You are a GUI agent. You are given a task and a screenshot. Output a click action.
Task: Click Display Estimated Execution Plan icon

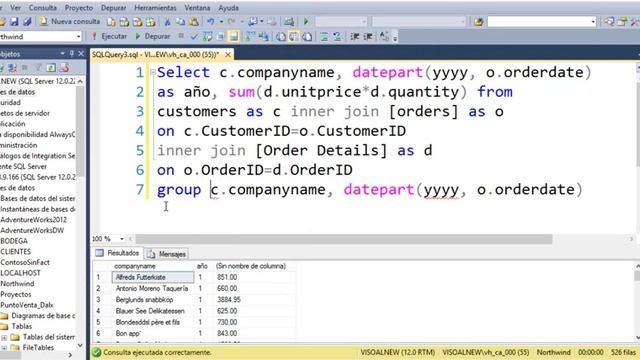[207, 37]
